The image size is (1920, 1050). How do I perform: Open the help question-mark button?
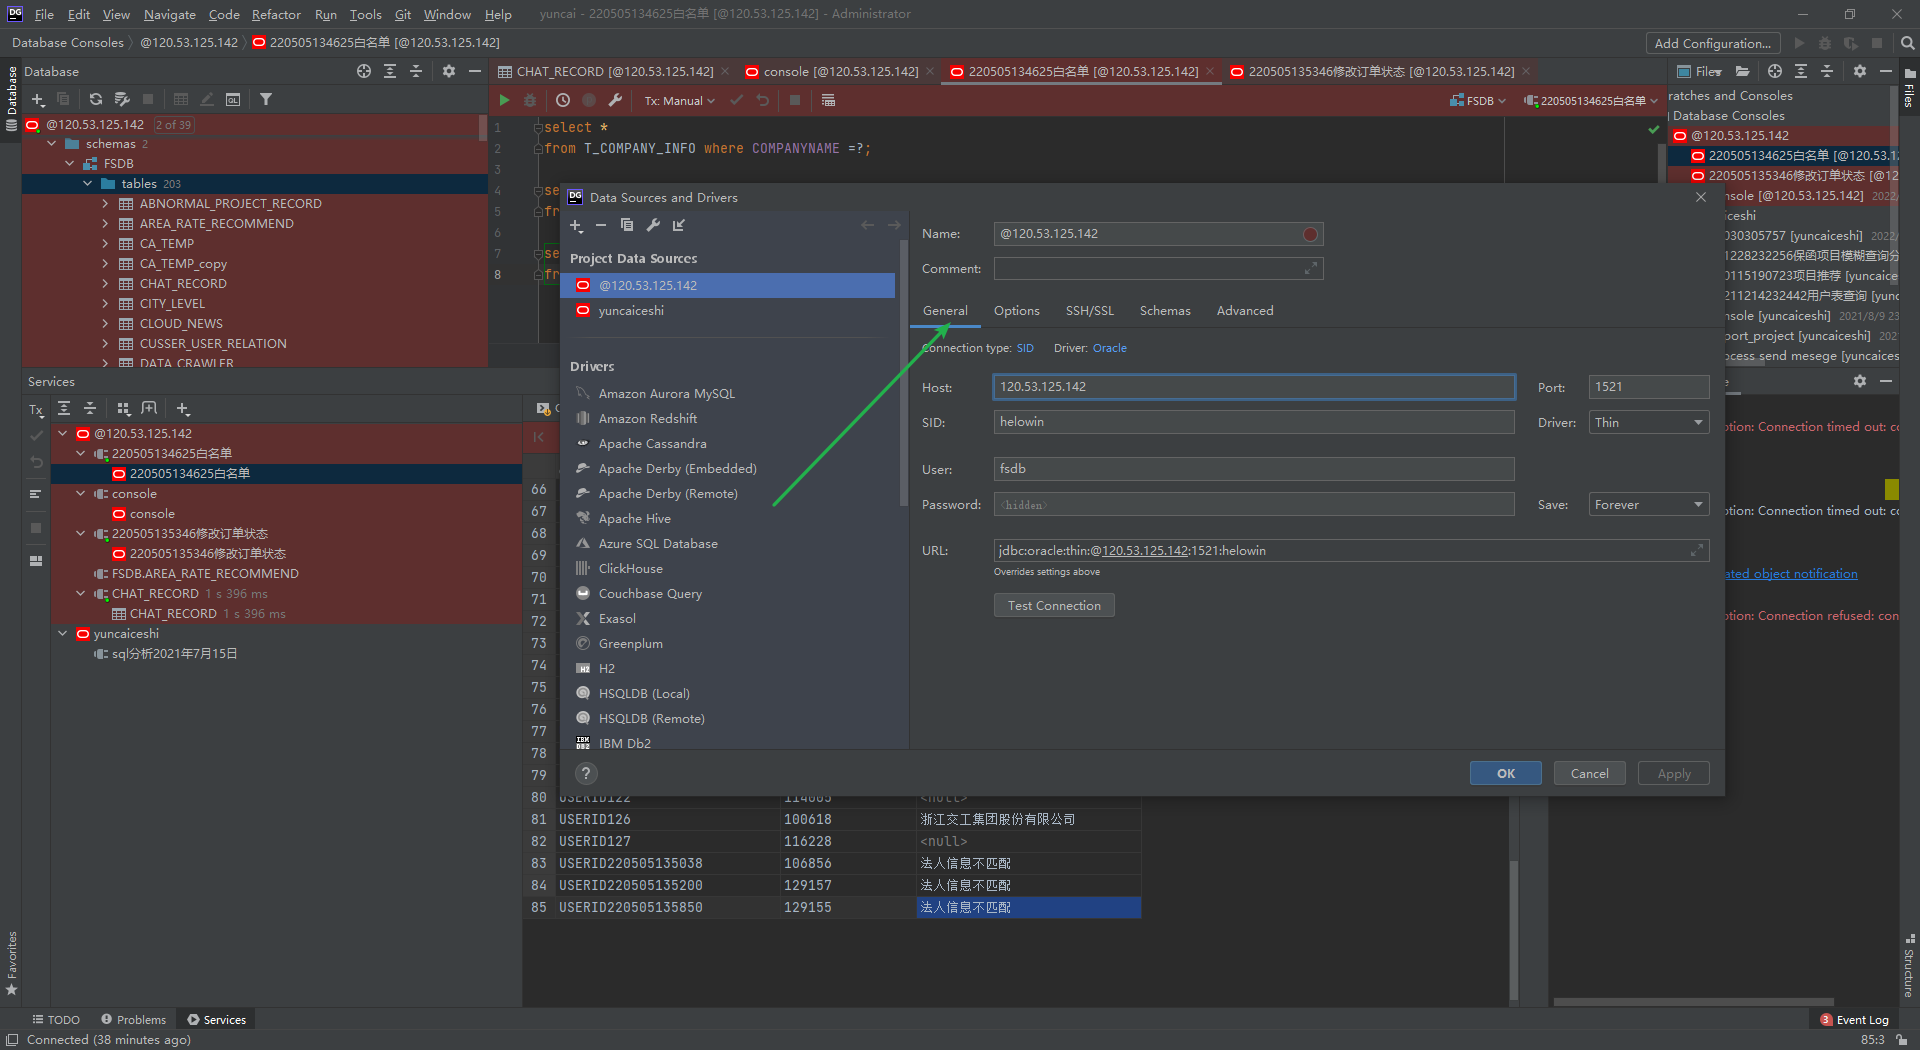pyautogui.click(x=587, y=773)
